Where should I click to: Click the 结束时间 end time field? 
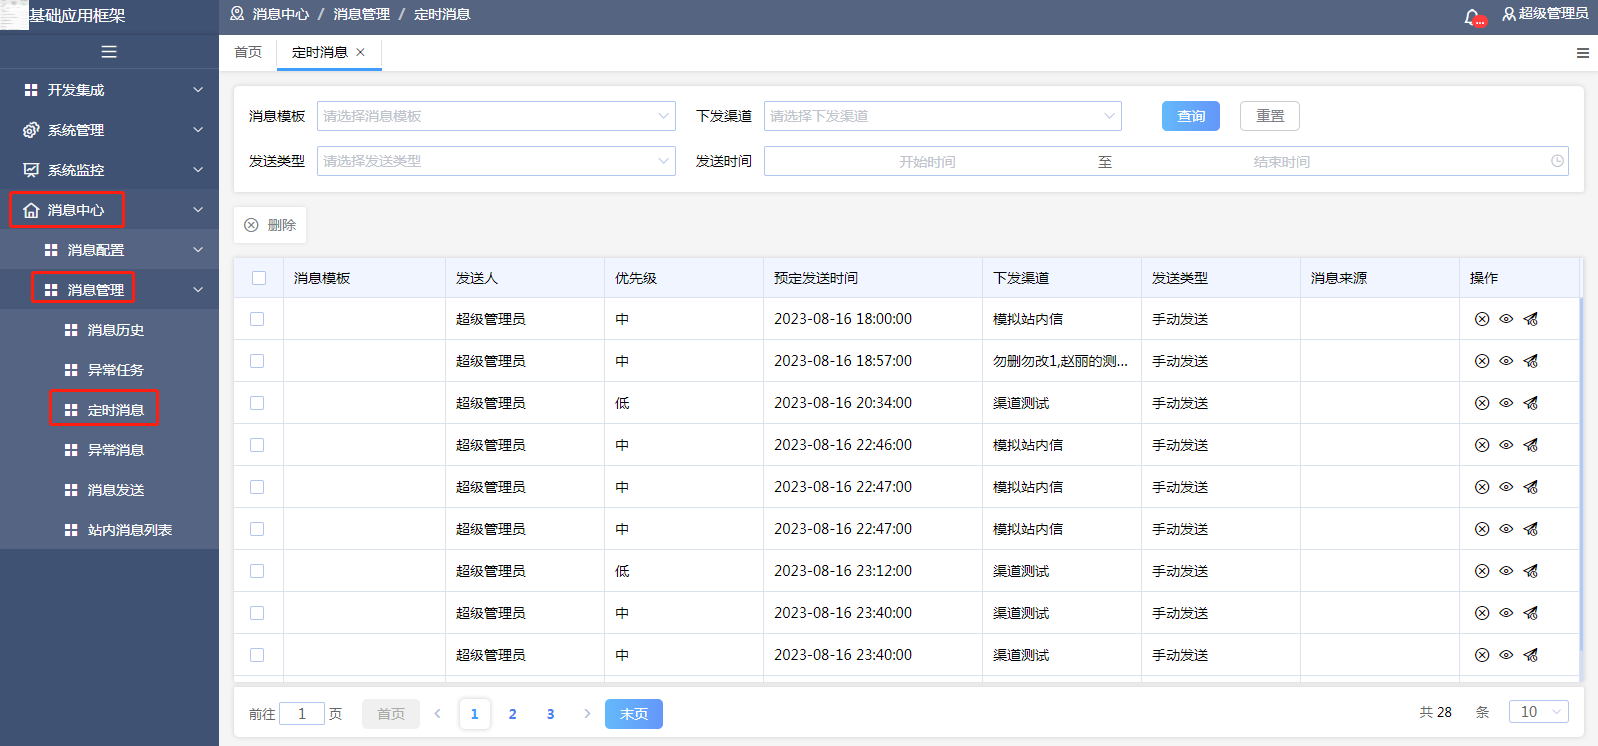coord(1282,161)
